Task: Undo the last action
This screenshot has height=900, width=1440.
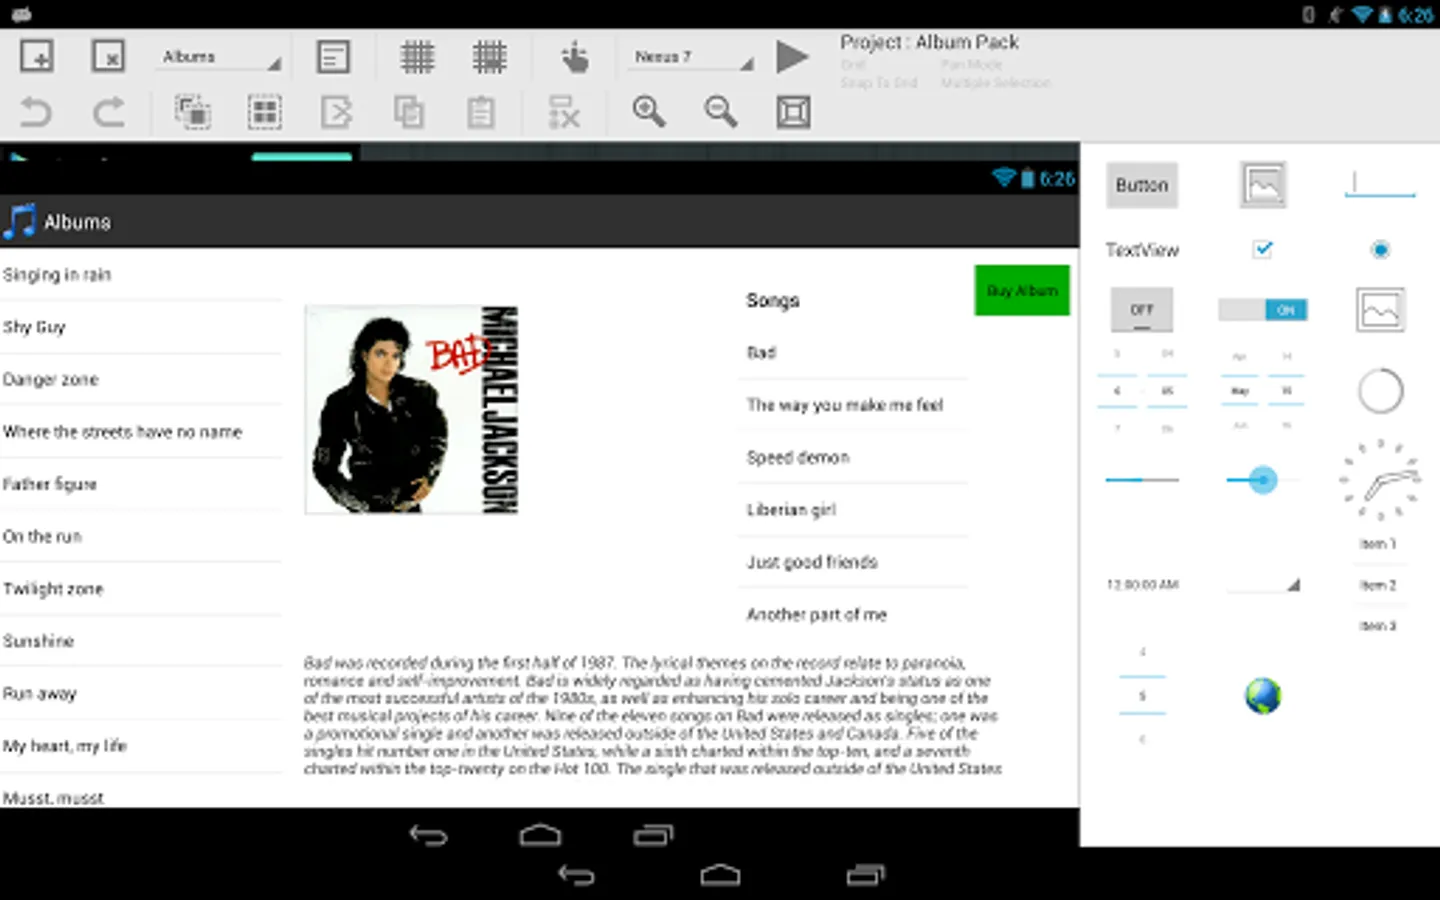Action: point(36,111)
